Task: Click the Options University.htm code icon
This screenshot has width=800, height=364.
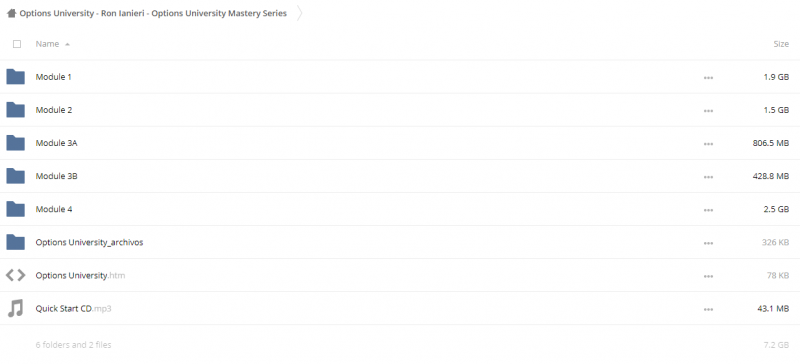Action: click(15, 276)
